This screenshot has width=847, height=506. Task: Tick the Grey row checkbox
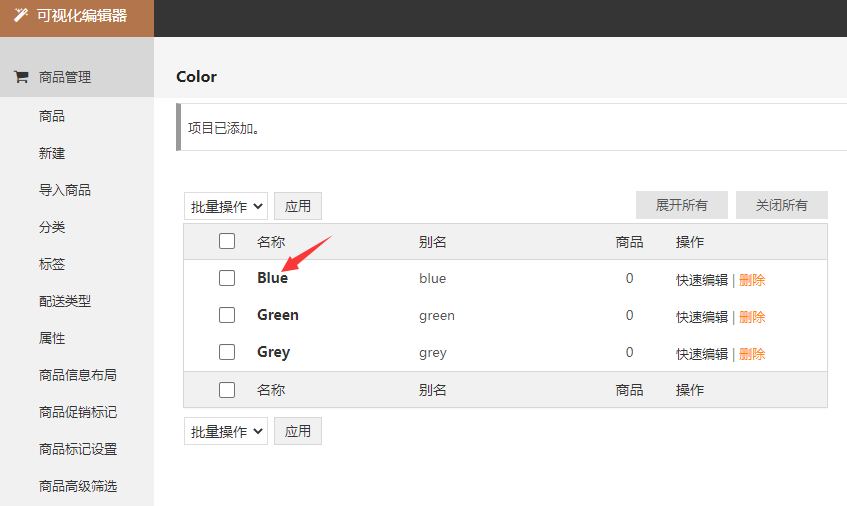[x=227, y=352]
